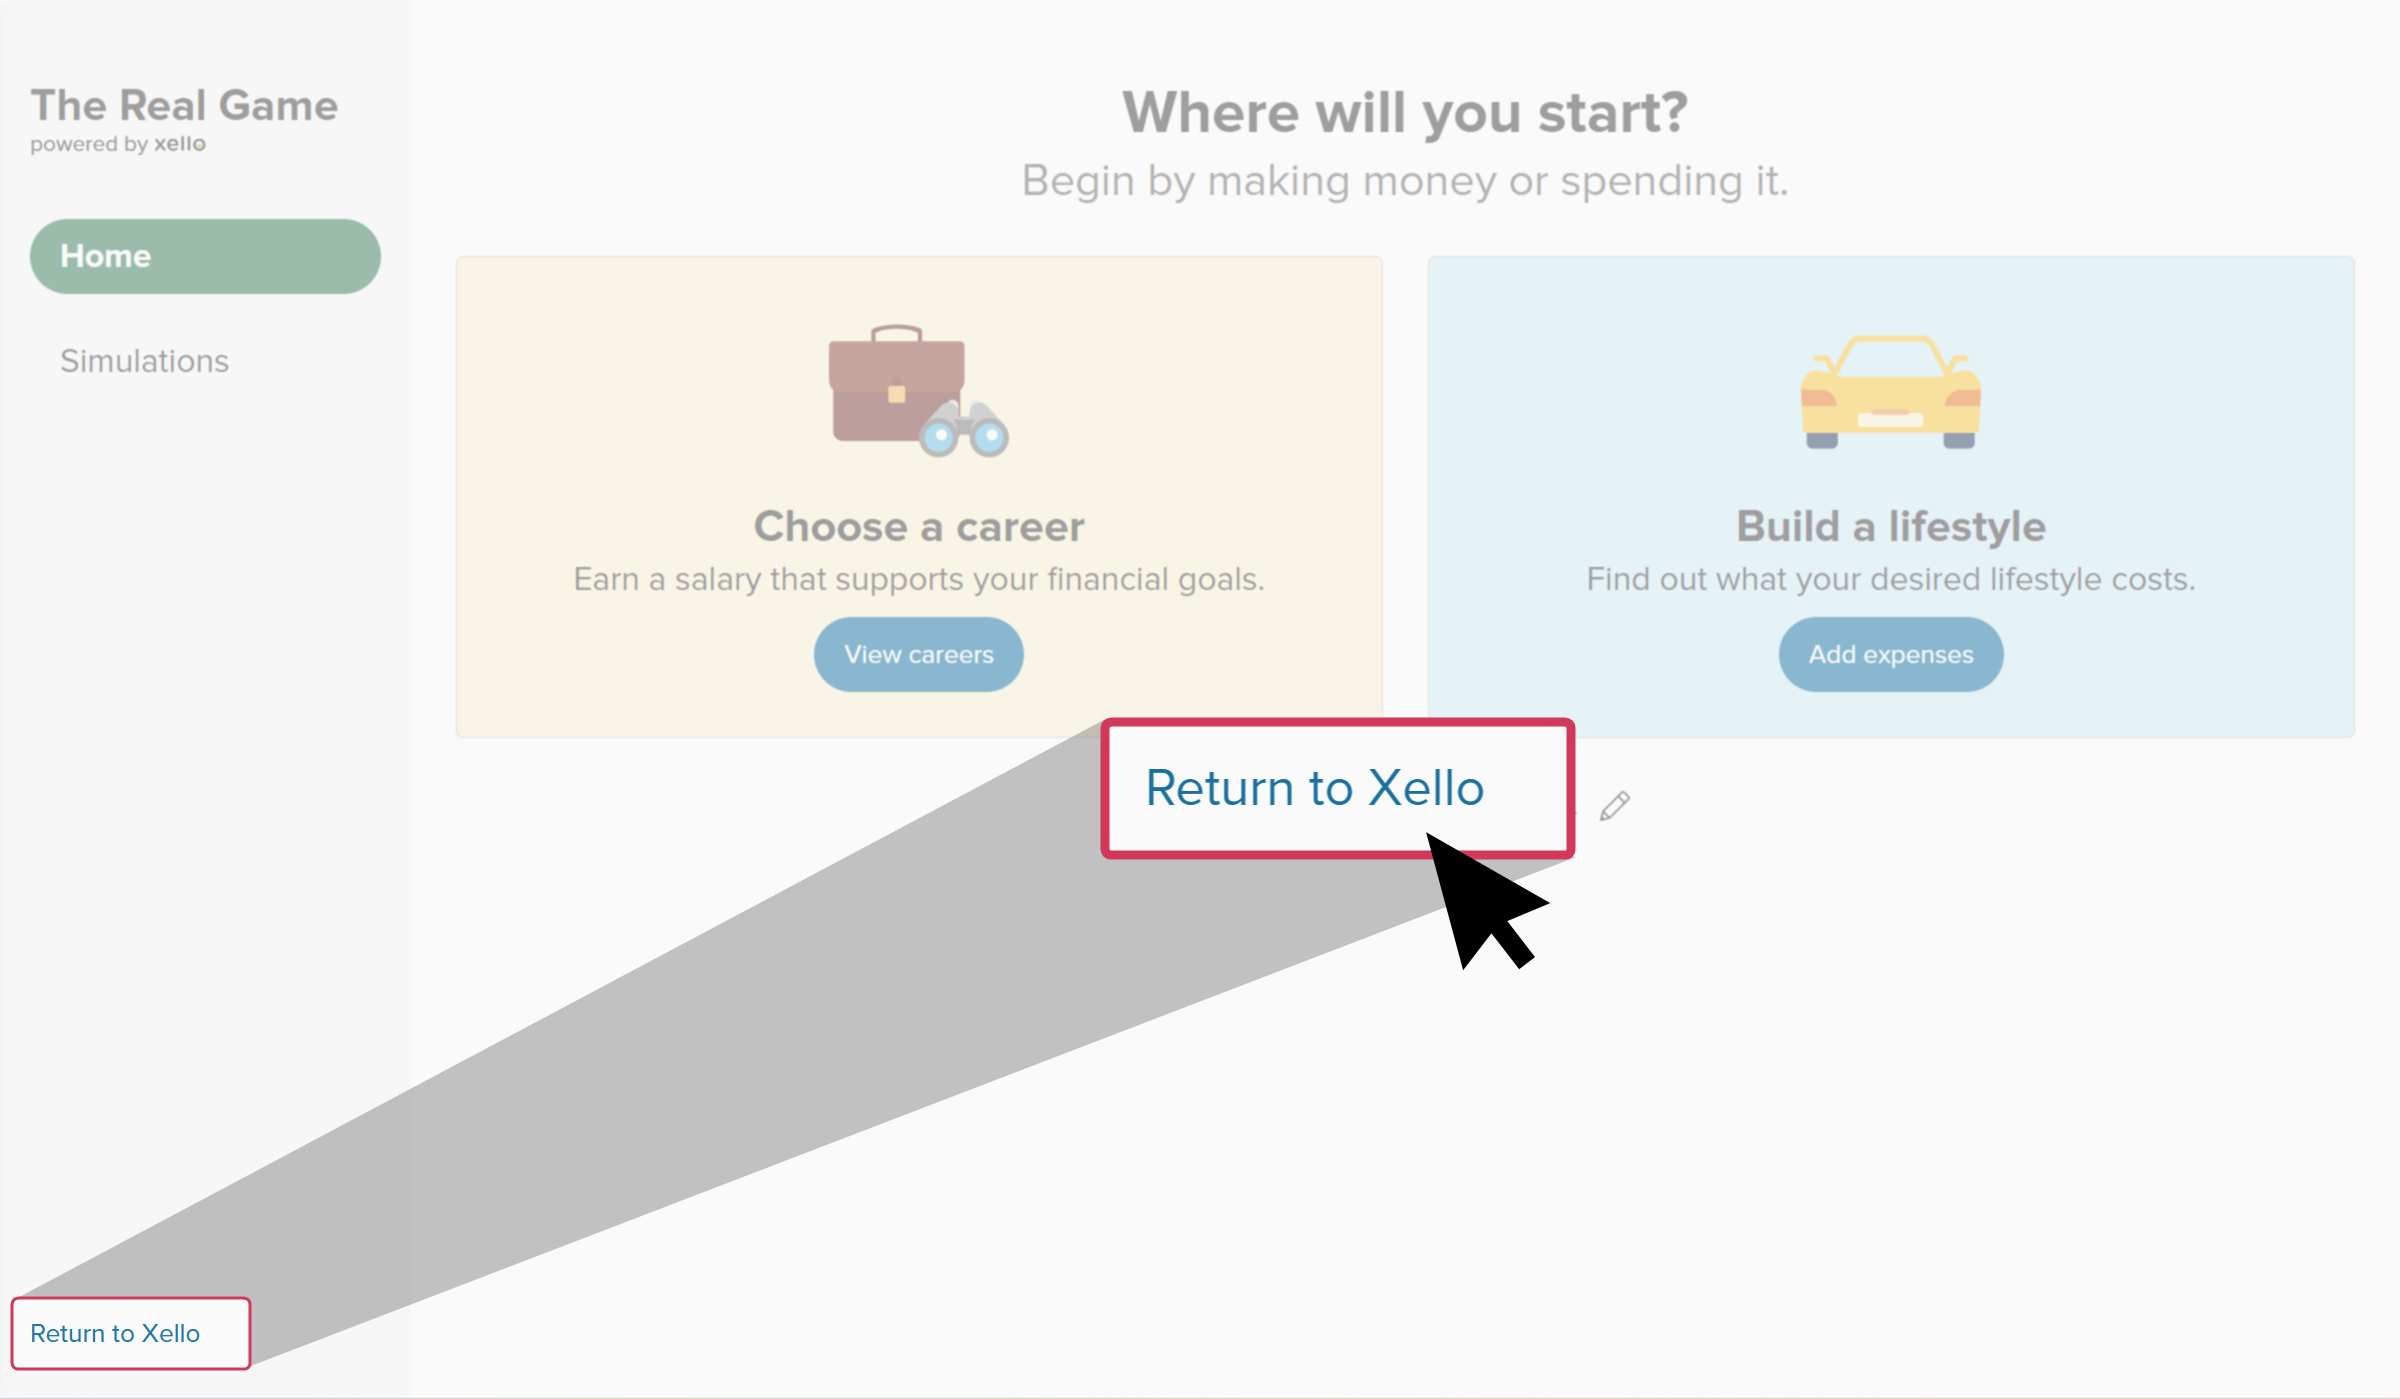Click the green Home pill in the sidebar
Screen dimensions: 2400x1399
tap(204, 256)
